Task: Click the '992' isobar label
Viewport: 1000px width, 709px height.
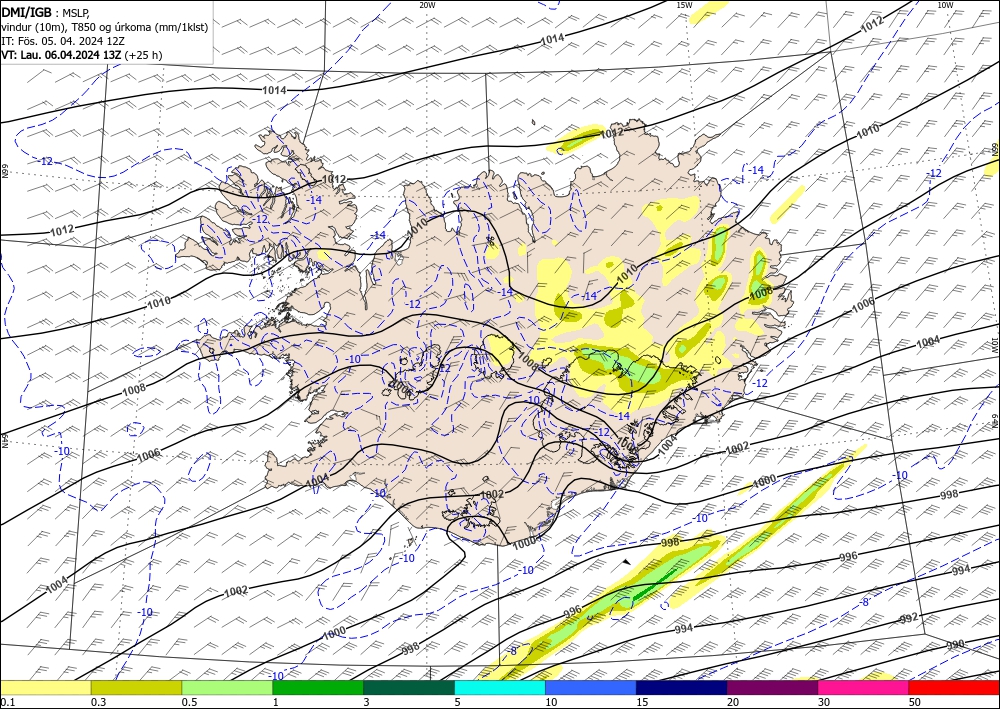Action: 909,617
